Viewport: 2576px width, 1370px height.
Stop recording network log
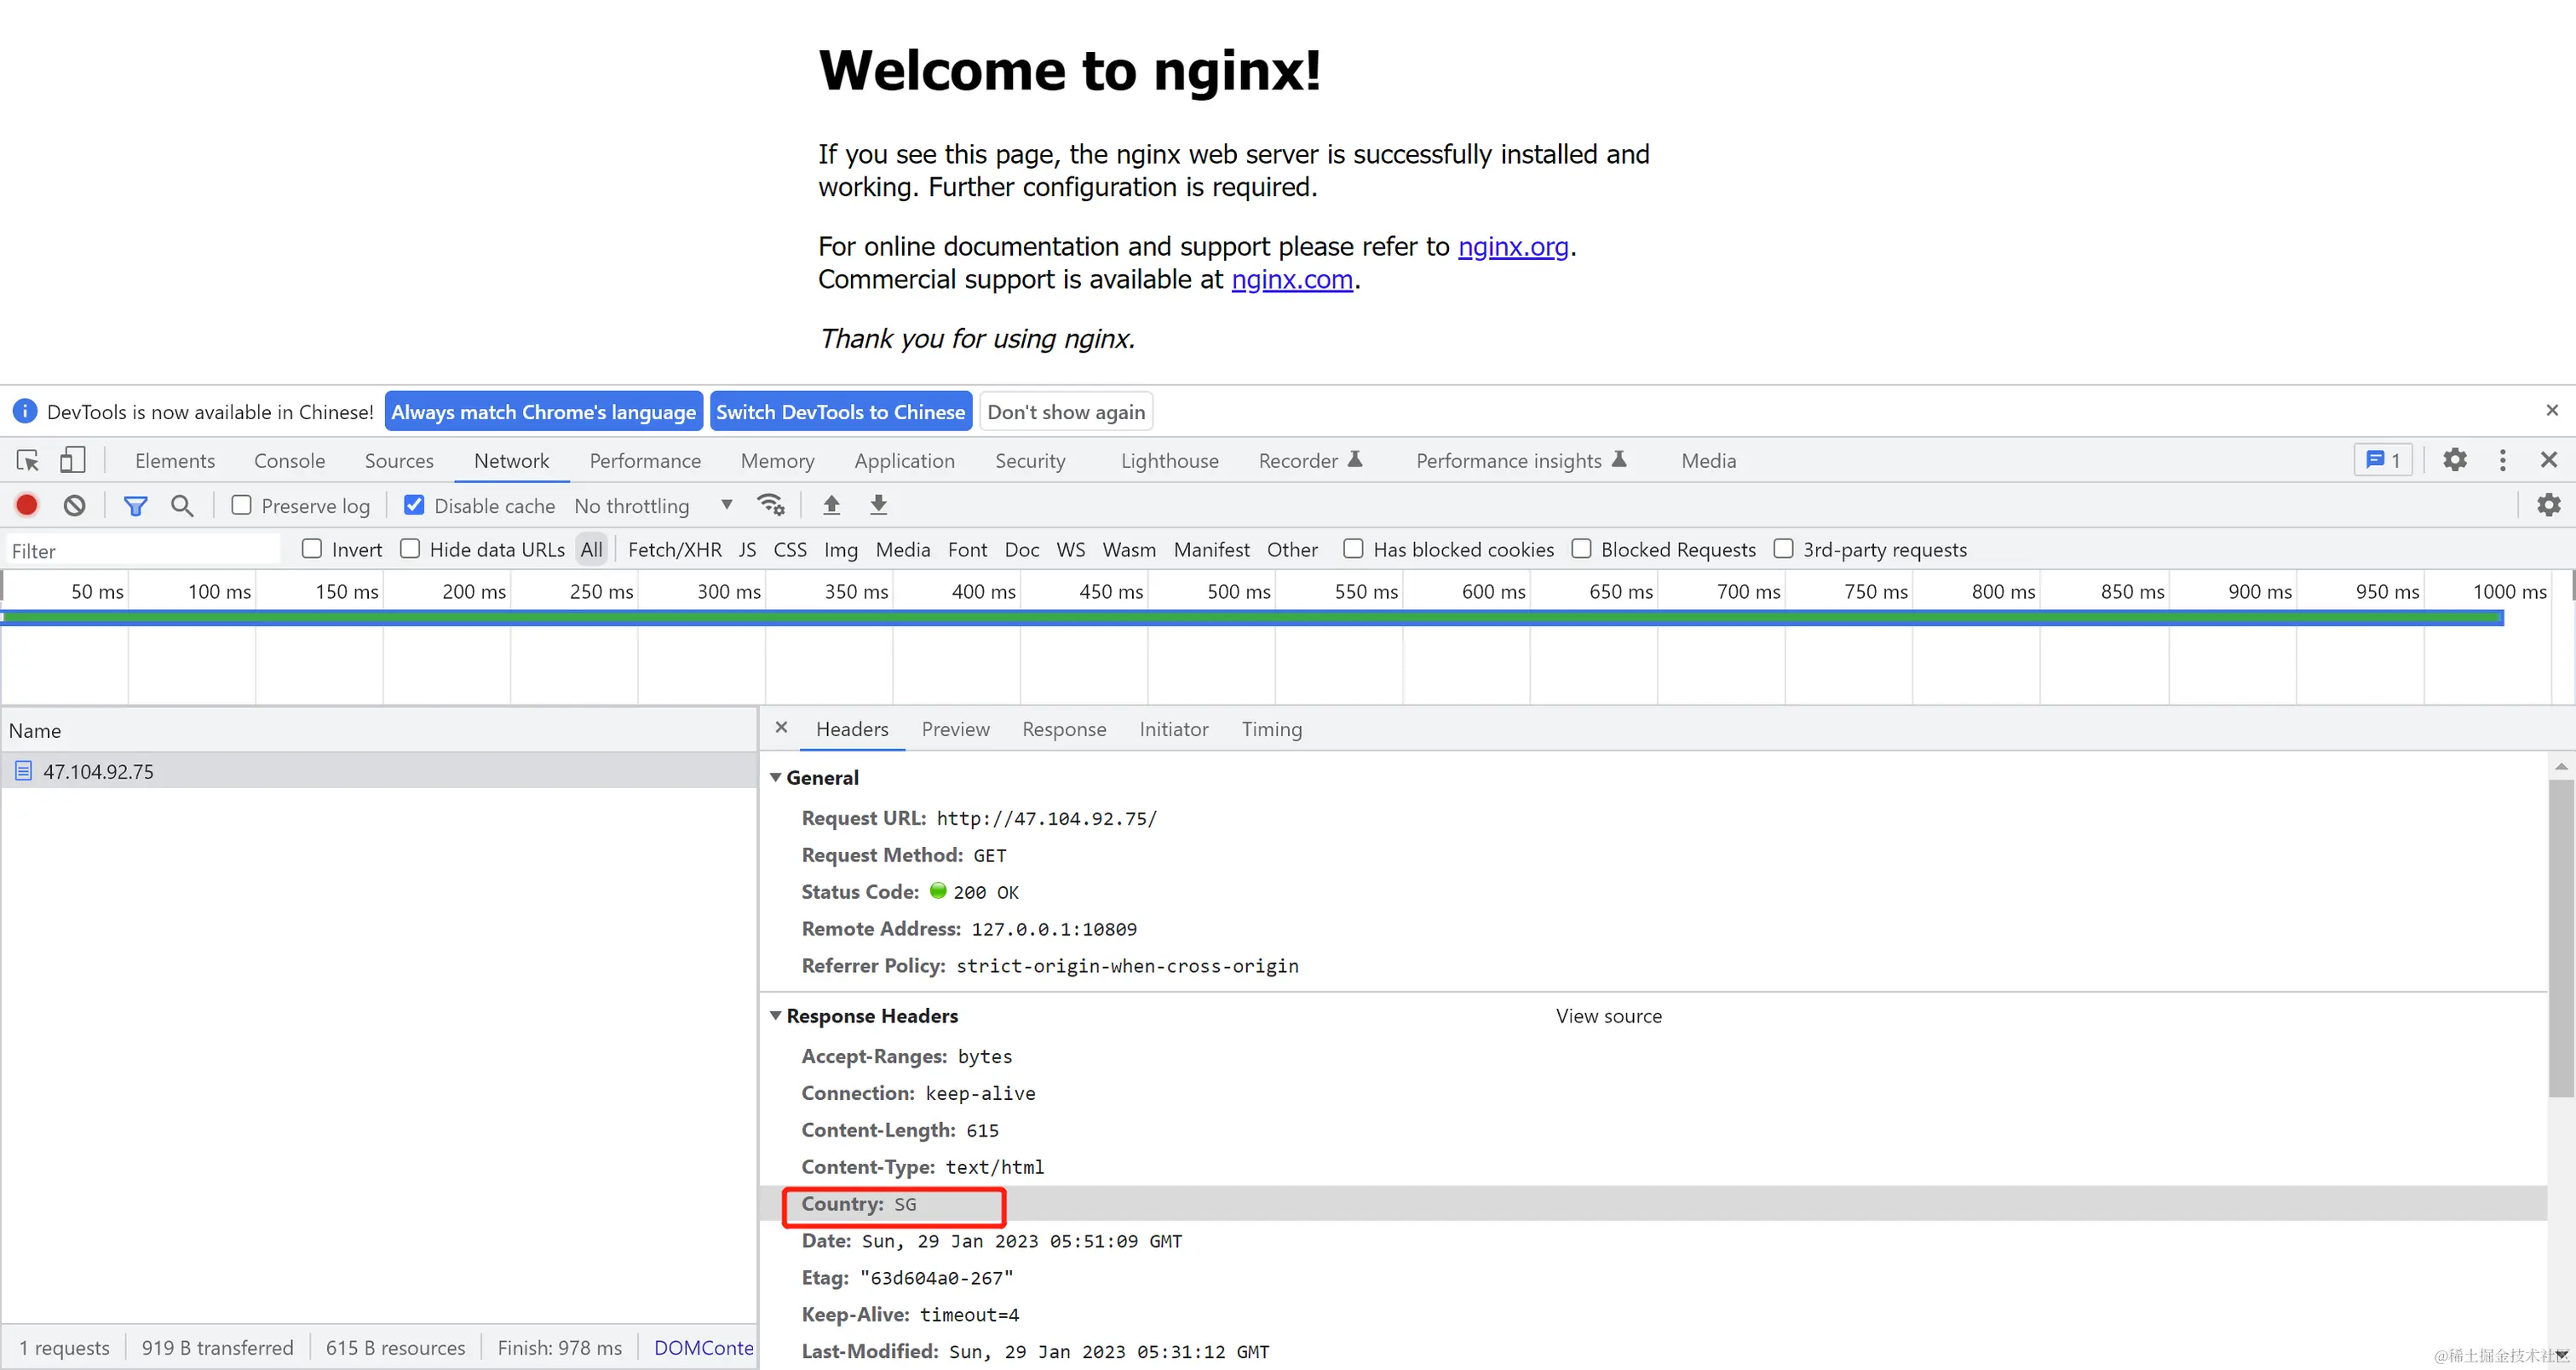(x=26, y=505)
